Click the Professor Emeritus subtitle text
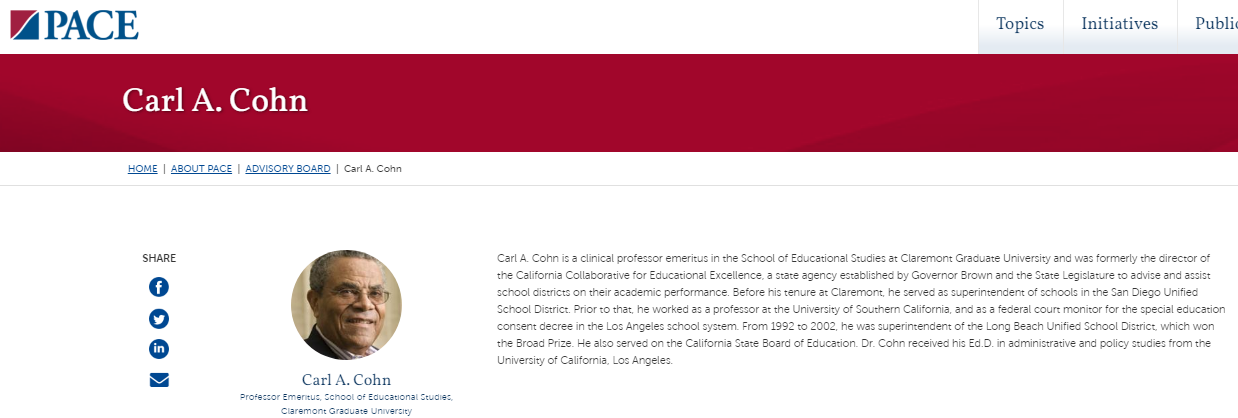This screenshot has height=418, width=1238. (346, 397)
